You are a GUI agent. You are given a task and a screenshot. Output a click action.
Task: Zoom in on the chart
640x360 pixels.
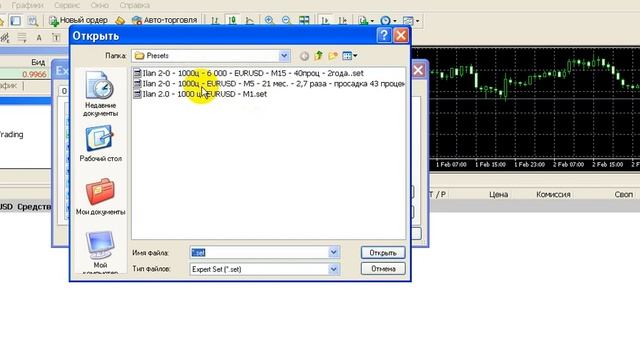pos(269,20)
